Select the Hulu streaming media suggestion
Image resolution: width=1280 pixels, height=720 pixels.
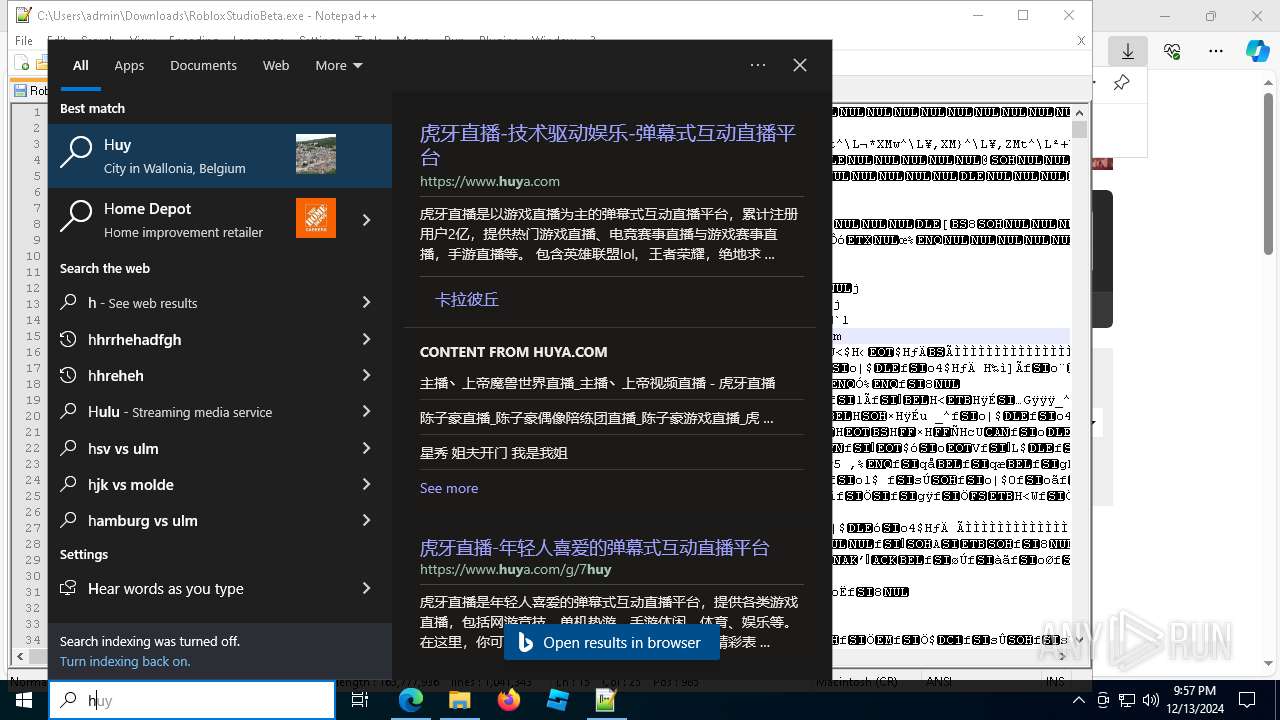point(195,411)
